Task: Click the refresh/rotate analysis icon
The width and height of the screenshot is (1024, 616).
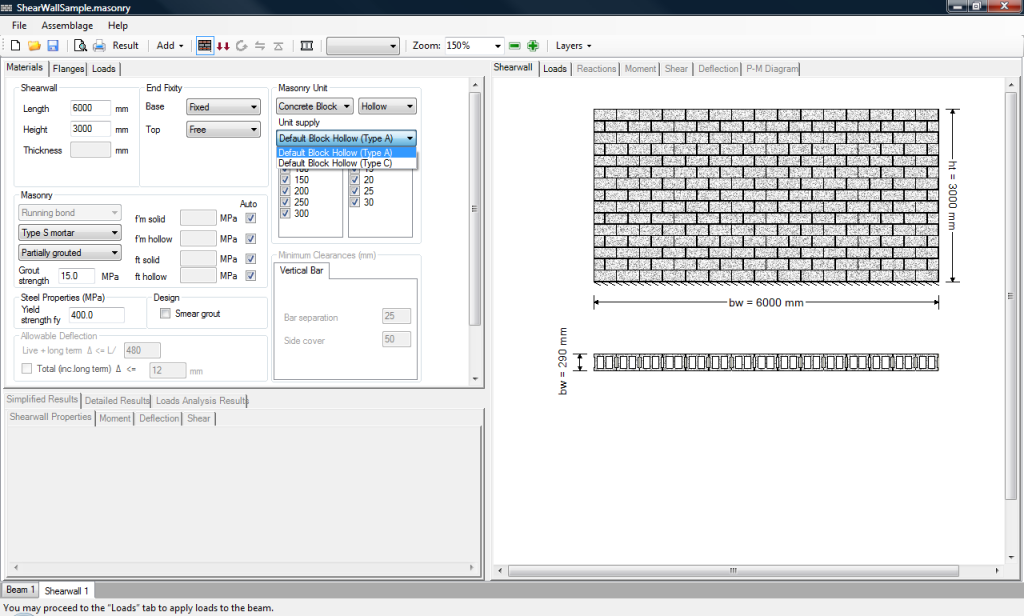Action: (x=242, y=45)
